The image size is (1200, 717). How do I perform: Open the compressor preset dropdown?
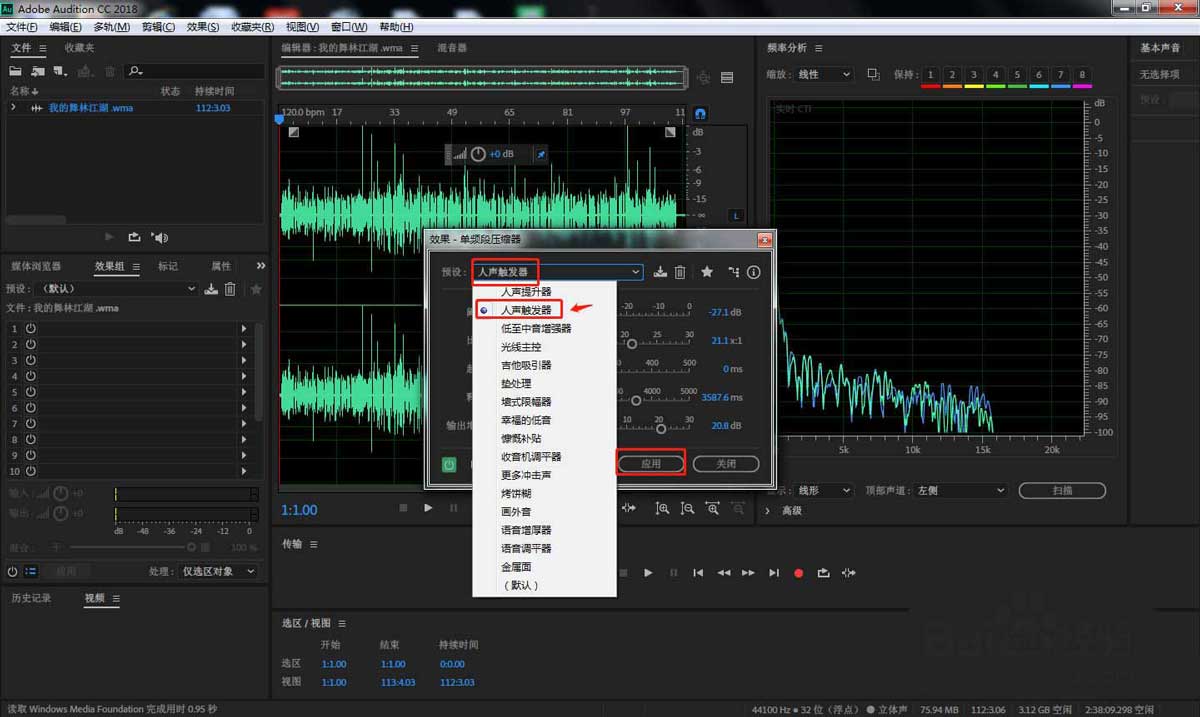tap(558, 272)
